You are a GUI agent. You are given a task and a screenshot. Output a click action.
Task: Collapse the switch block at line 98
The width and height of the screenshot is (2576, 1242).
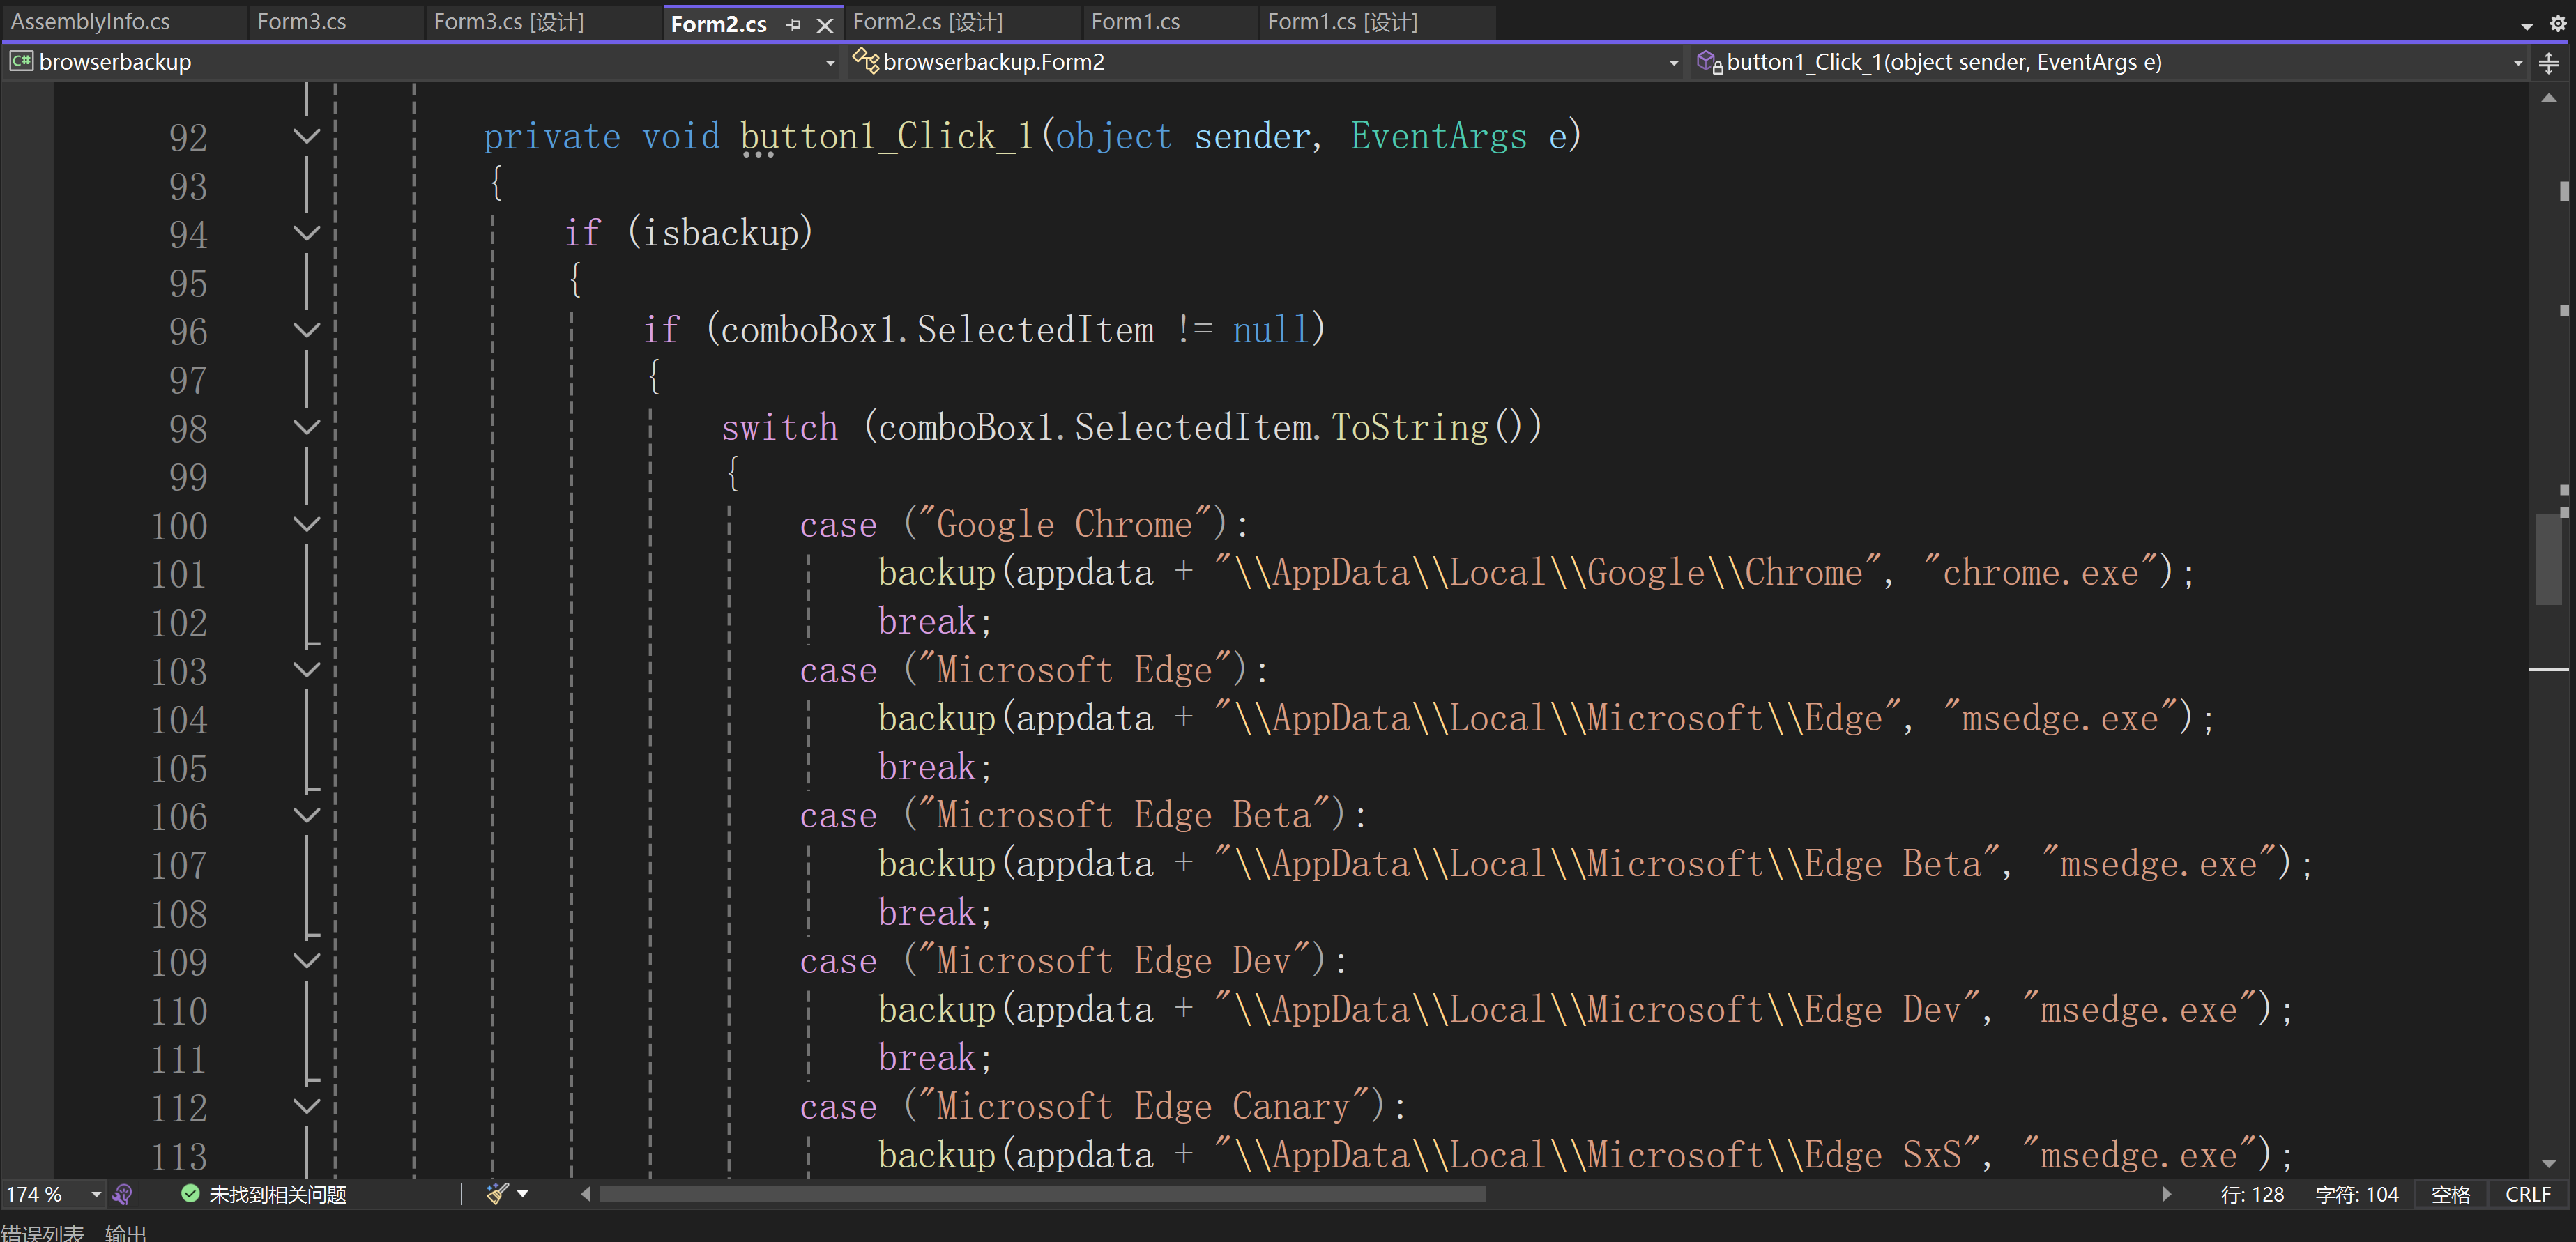pyautogui.click(x=307, y=427)
